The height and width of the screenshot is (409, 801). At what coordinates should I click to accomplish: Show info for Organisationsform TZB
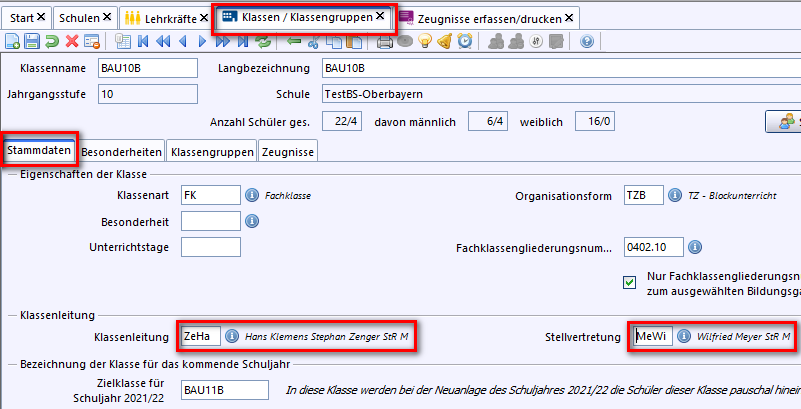point(675,195)
